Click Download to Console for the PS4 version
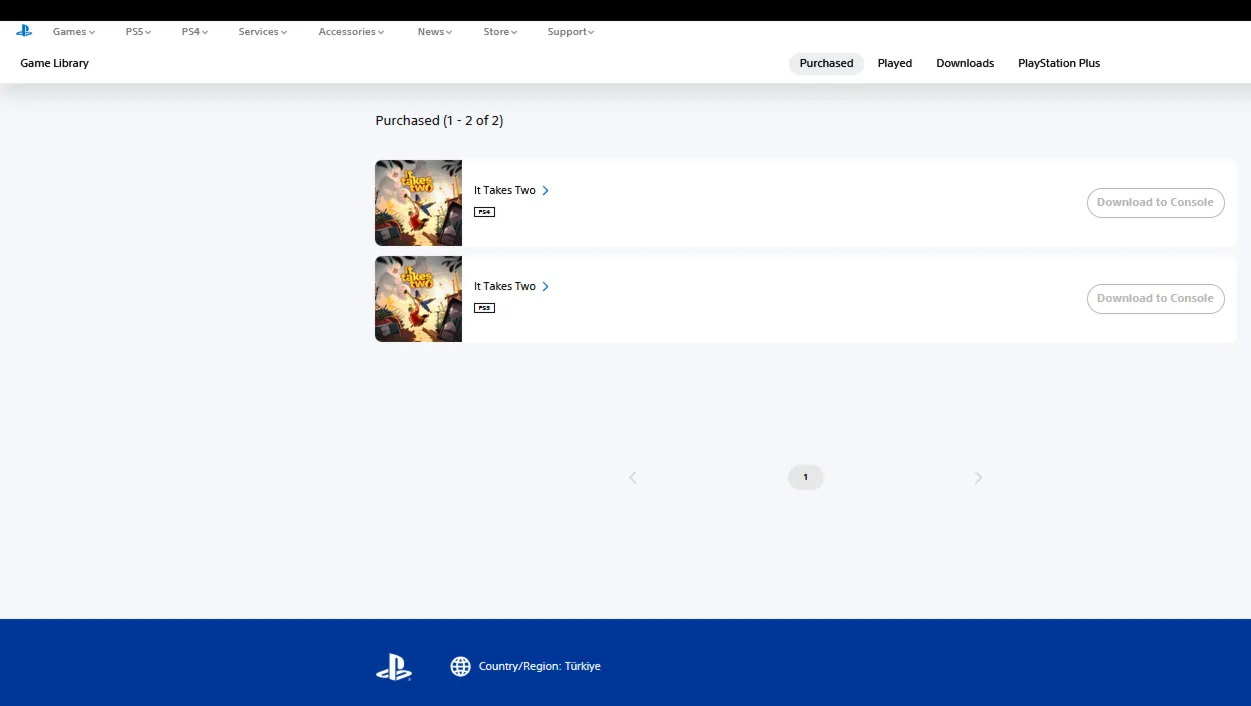The width and height of the screenshot is (1251, 706). 1155,203
